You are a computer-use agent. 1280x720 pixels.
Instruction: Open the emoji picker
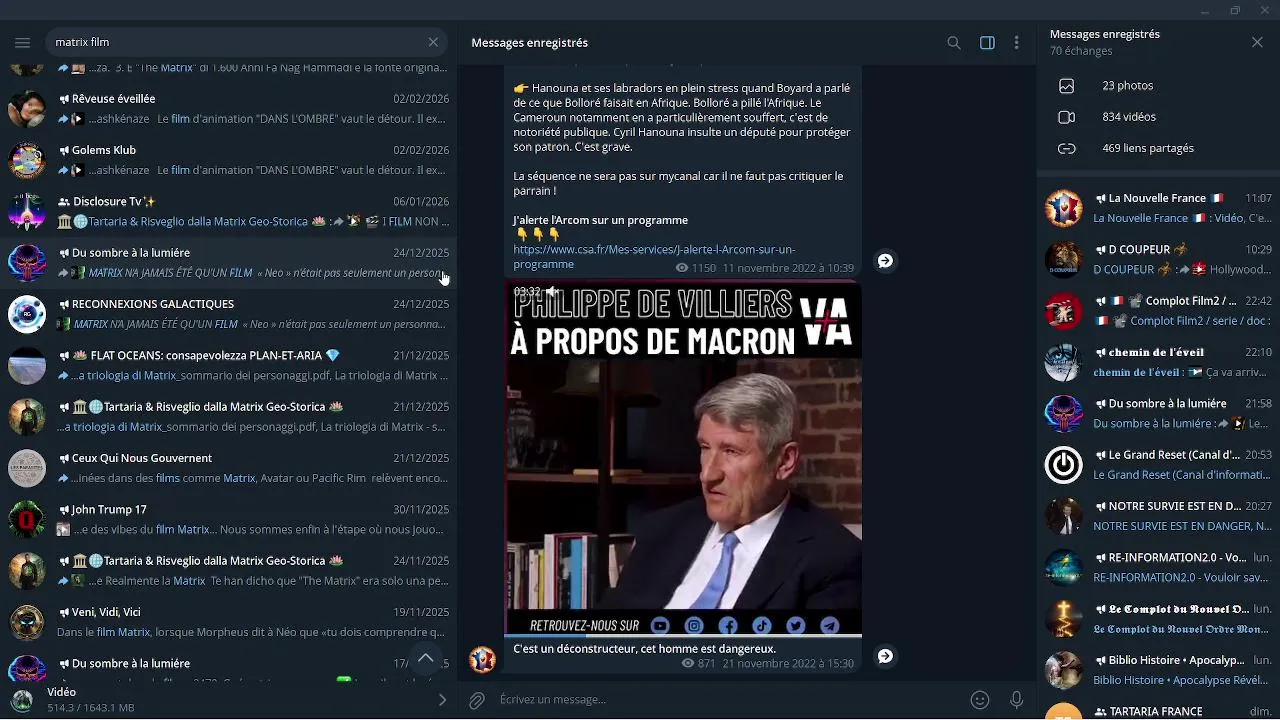980,700
